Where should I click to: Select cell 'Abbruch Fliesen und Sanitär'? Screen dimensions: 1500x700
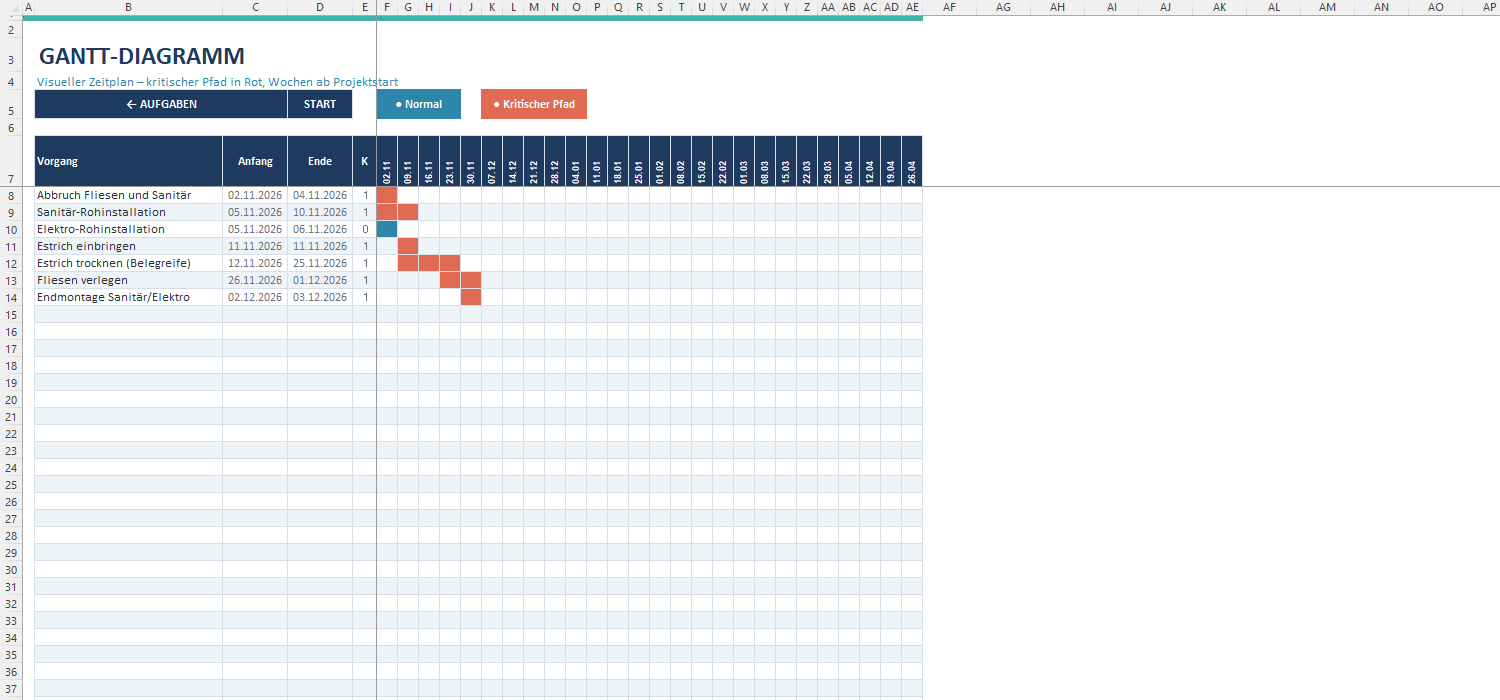coord(129,195)
